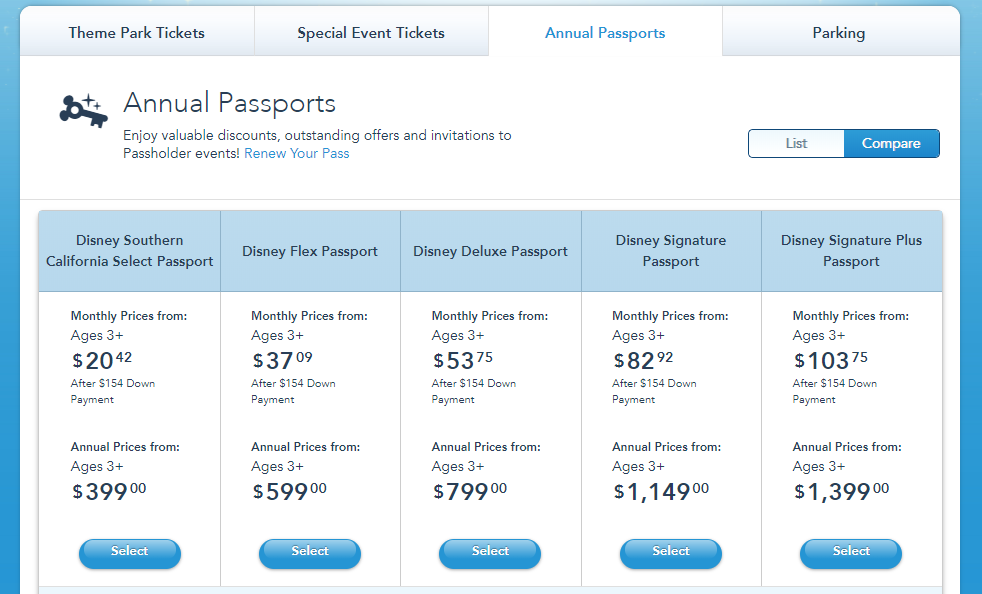Click the Renew Your Pass link
This screenshot has height=594, width=982.
297,154
